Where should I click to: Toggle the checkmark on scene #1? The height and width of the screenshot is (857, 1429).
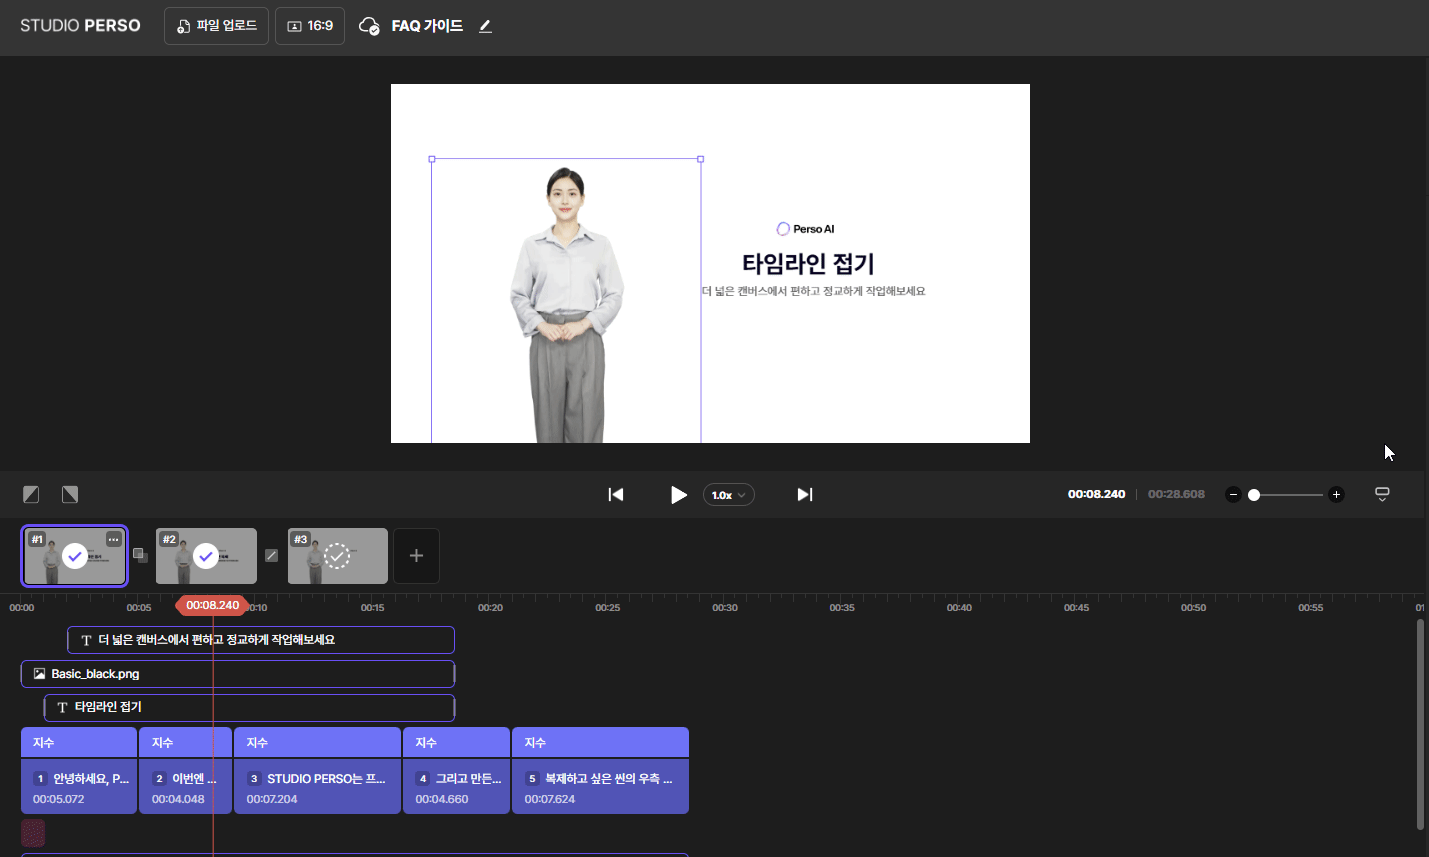[x=75, y=556]
